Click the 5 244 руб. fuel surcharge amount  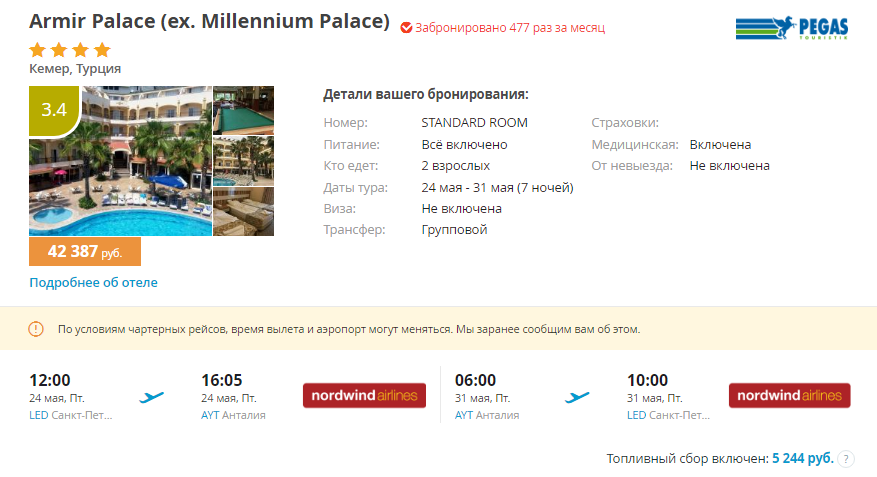(x=802, y=458)
